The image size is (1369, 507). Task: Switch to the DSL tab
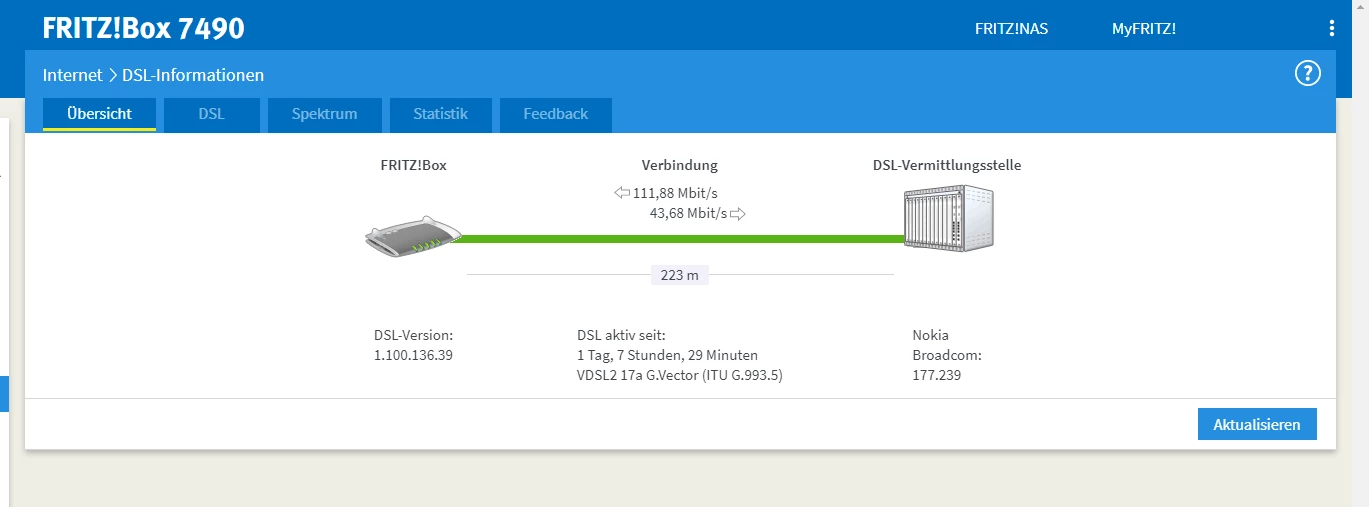point(212,114)
